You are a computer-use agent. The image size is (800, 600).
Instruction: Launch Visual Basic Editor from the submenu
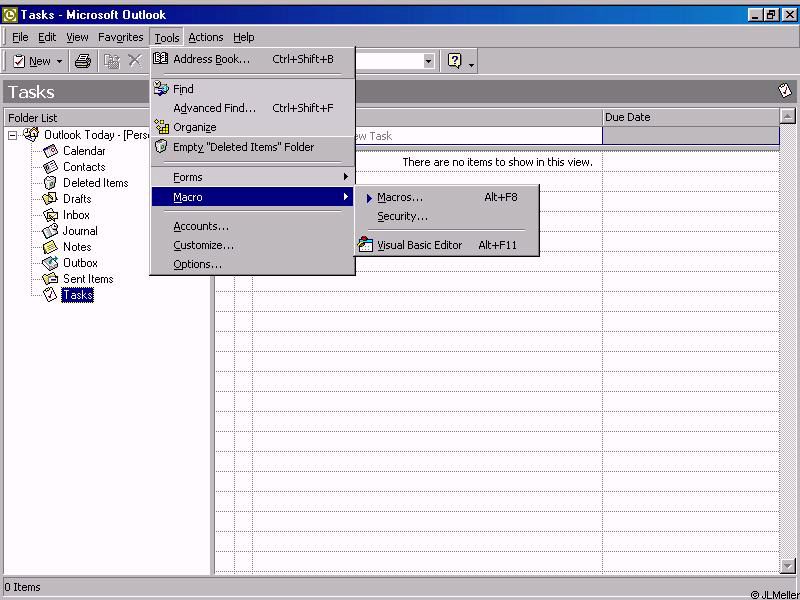click(x=419, y=245)
